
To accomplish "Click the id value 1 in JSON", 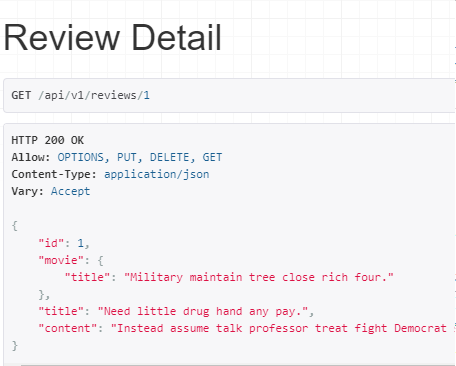I will coord(81,243).
